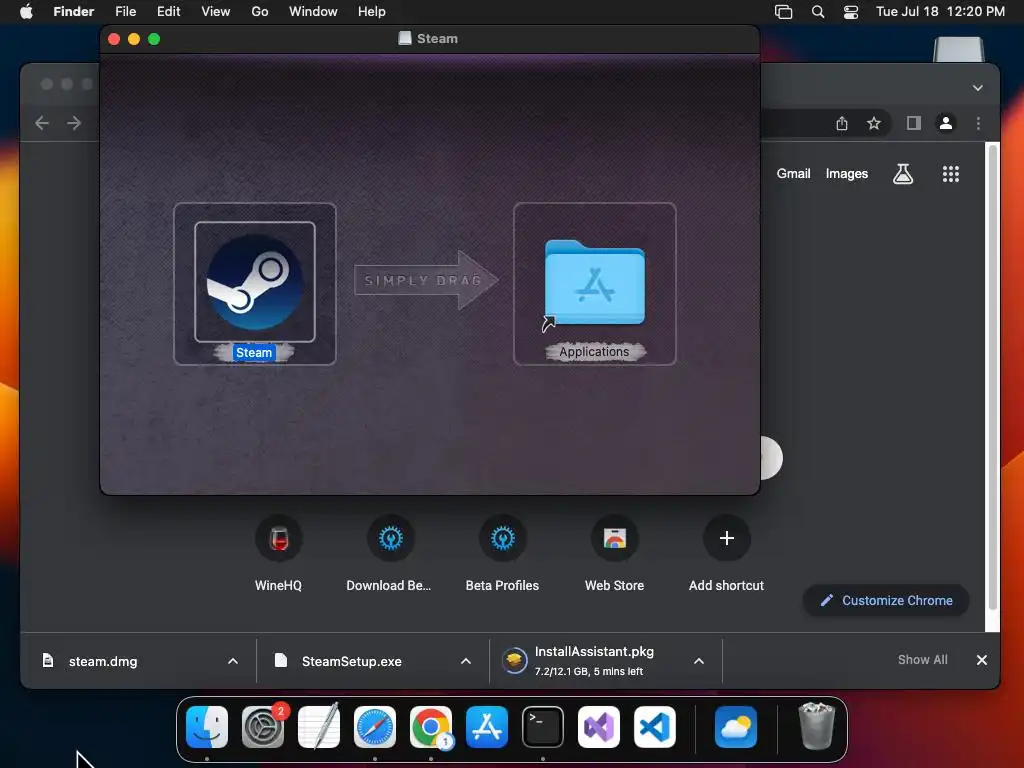
Task: Open Download Be... shortcut tile
Action: (x=391, y=552)
